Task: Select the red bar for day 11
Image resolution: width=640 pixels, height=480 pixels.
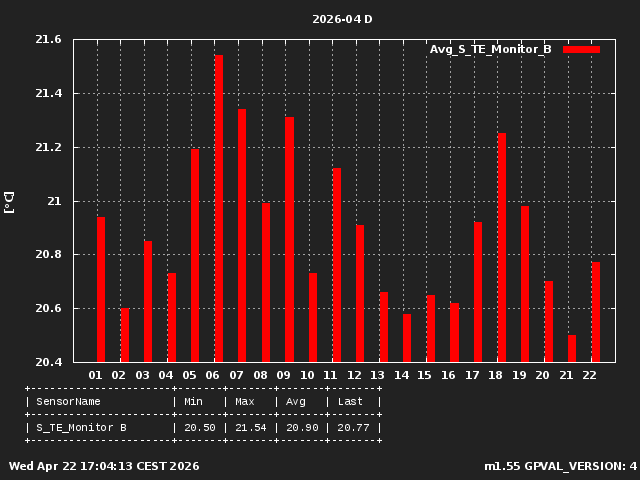Action: (337, 265)
